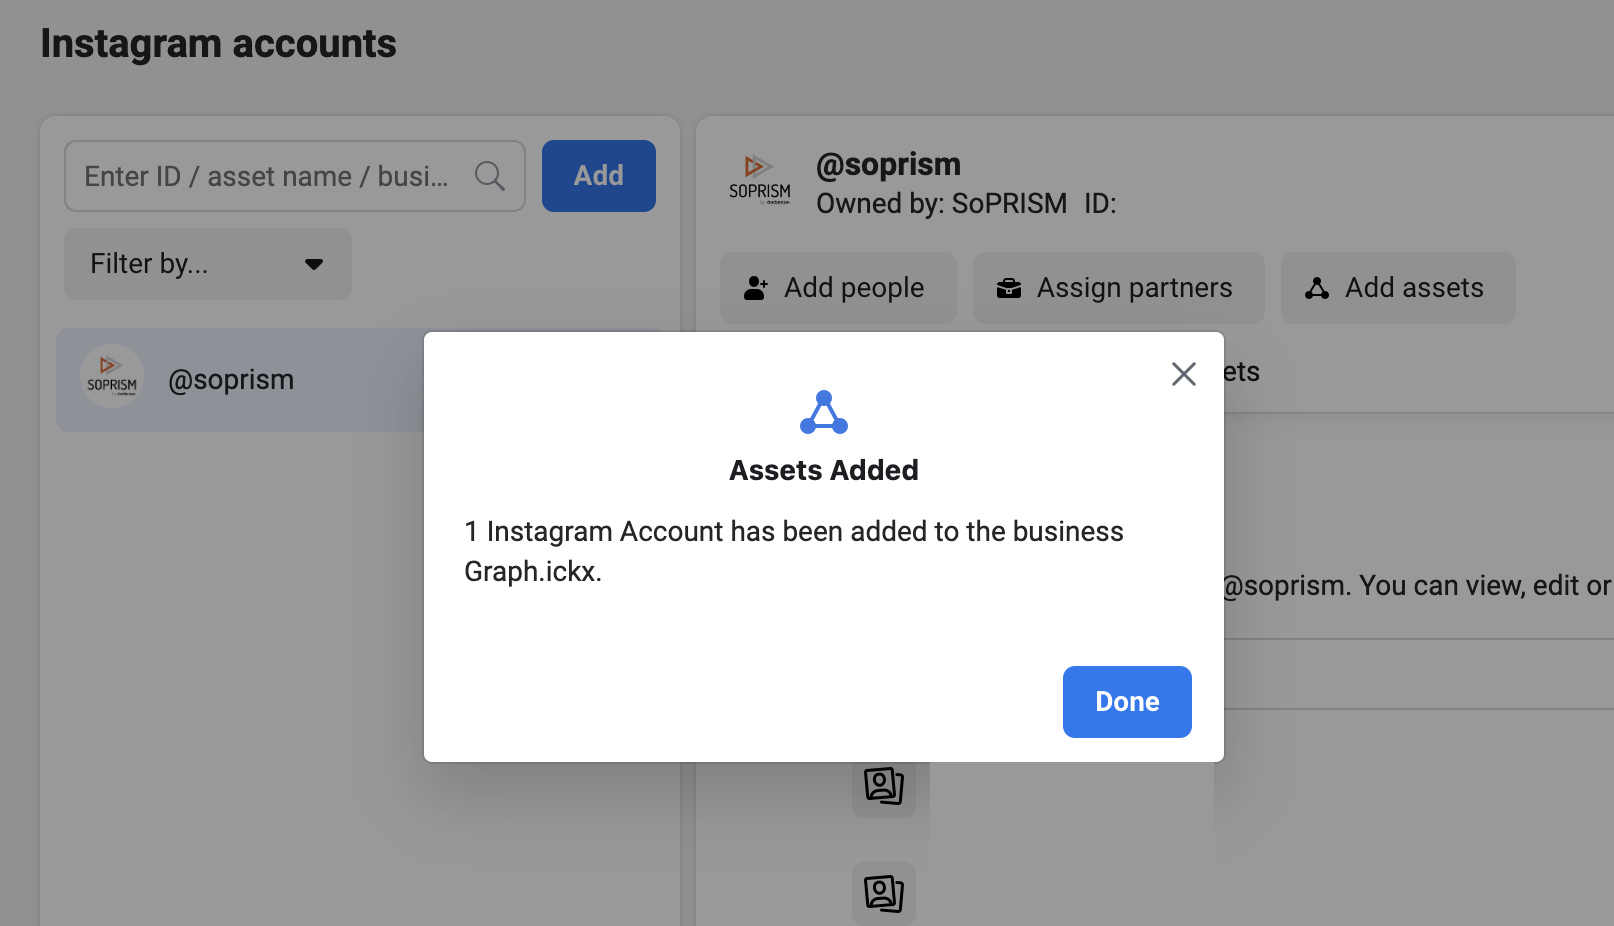Select @soprism in the accounts list
The width and height of the screenshot is (1614, 926).
[240, 380]
